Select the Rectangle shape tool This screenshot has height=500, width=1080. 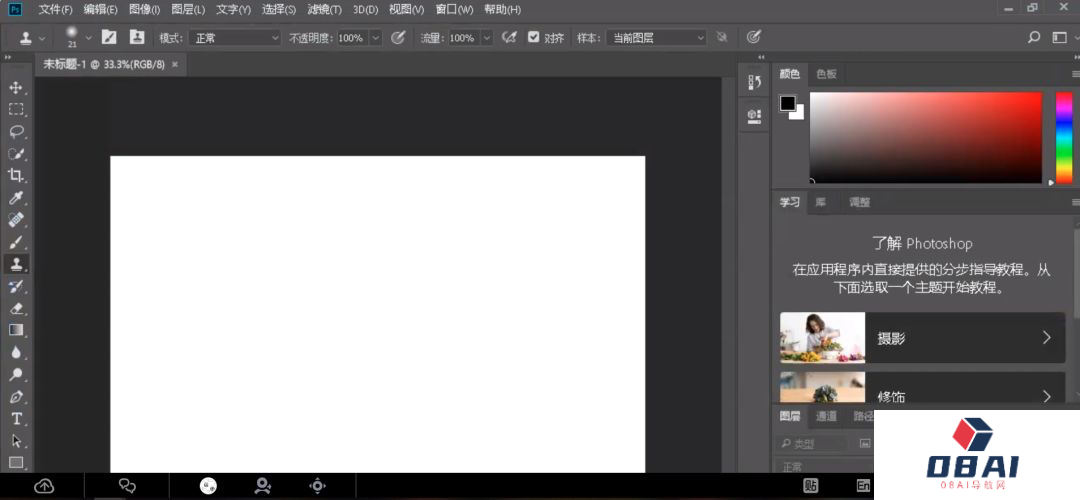16,462
